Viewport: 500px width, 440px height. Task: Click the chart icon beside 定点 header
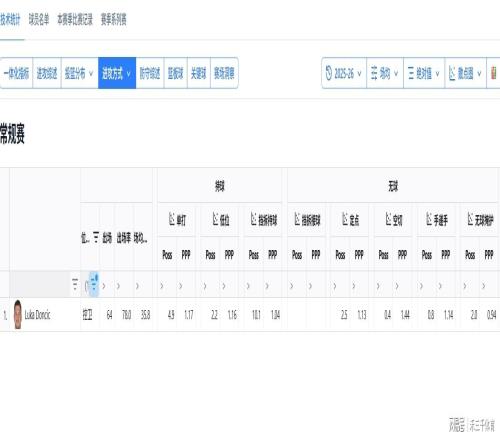(345, 219)
